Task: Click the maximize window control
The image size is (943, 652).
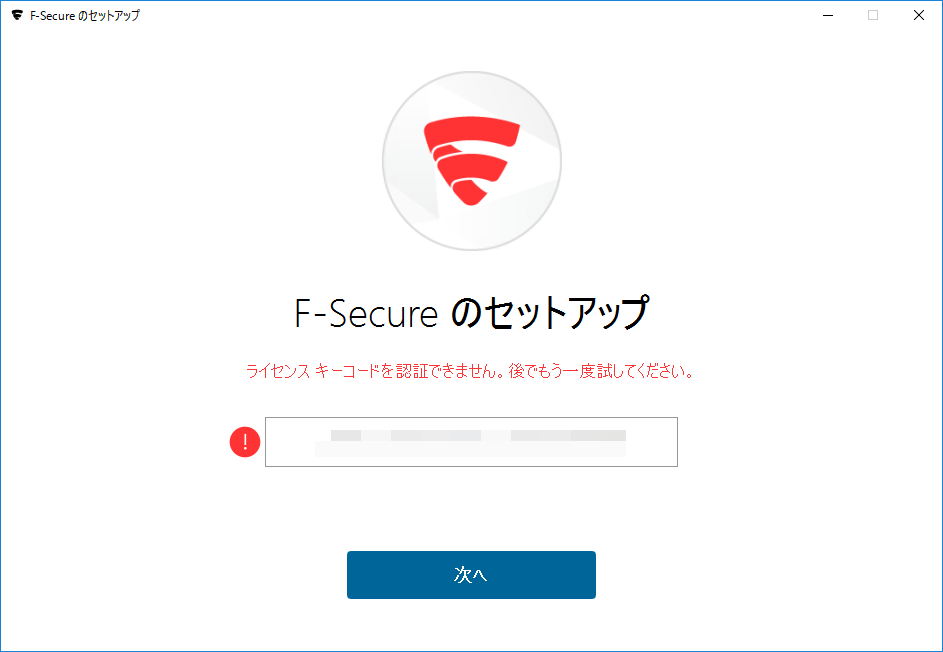Action: (x=873, y=15)
